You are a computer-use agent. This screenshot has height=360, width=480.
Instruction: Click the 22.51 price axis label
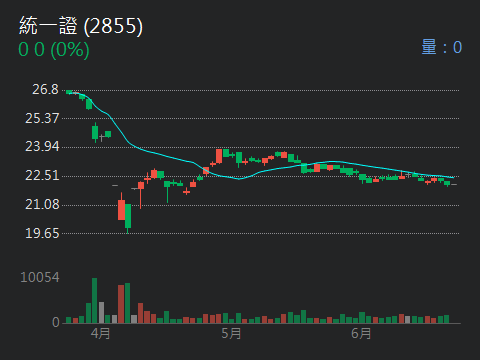click(x=42, y=175)
